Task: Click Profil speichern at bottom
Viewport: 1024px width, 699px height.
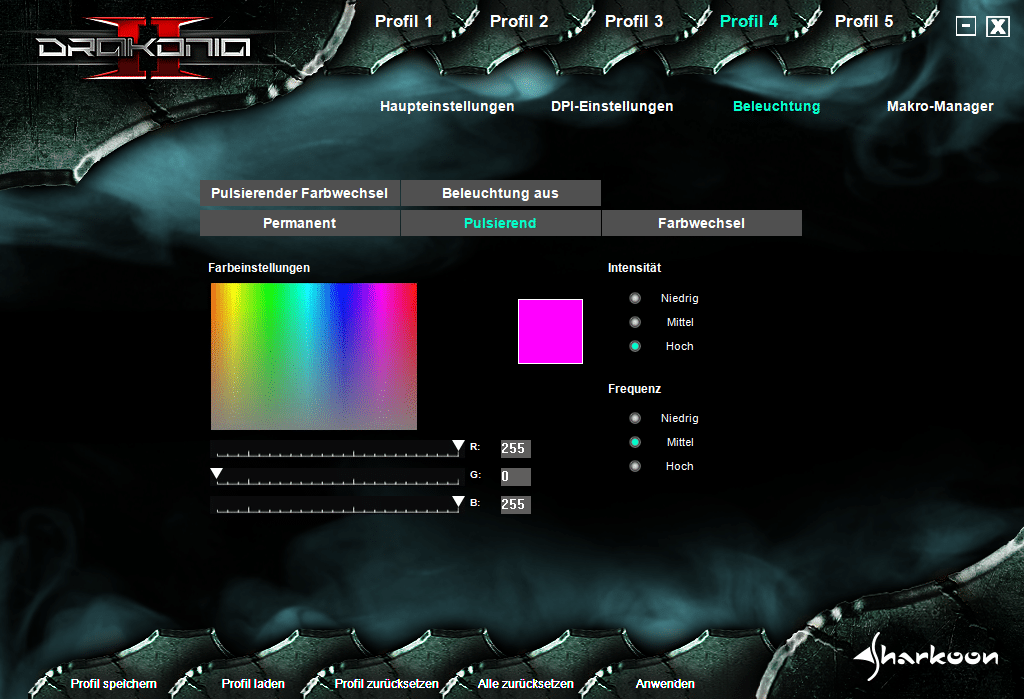Action: (x=114, y=684)
